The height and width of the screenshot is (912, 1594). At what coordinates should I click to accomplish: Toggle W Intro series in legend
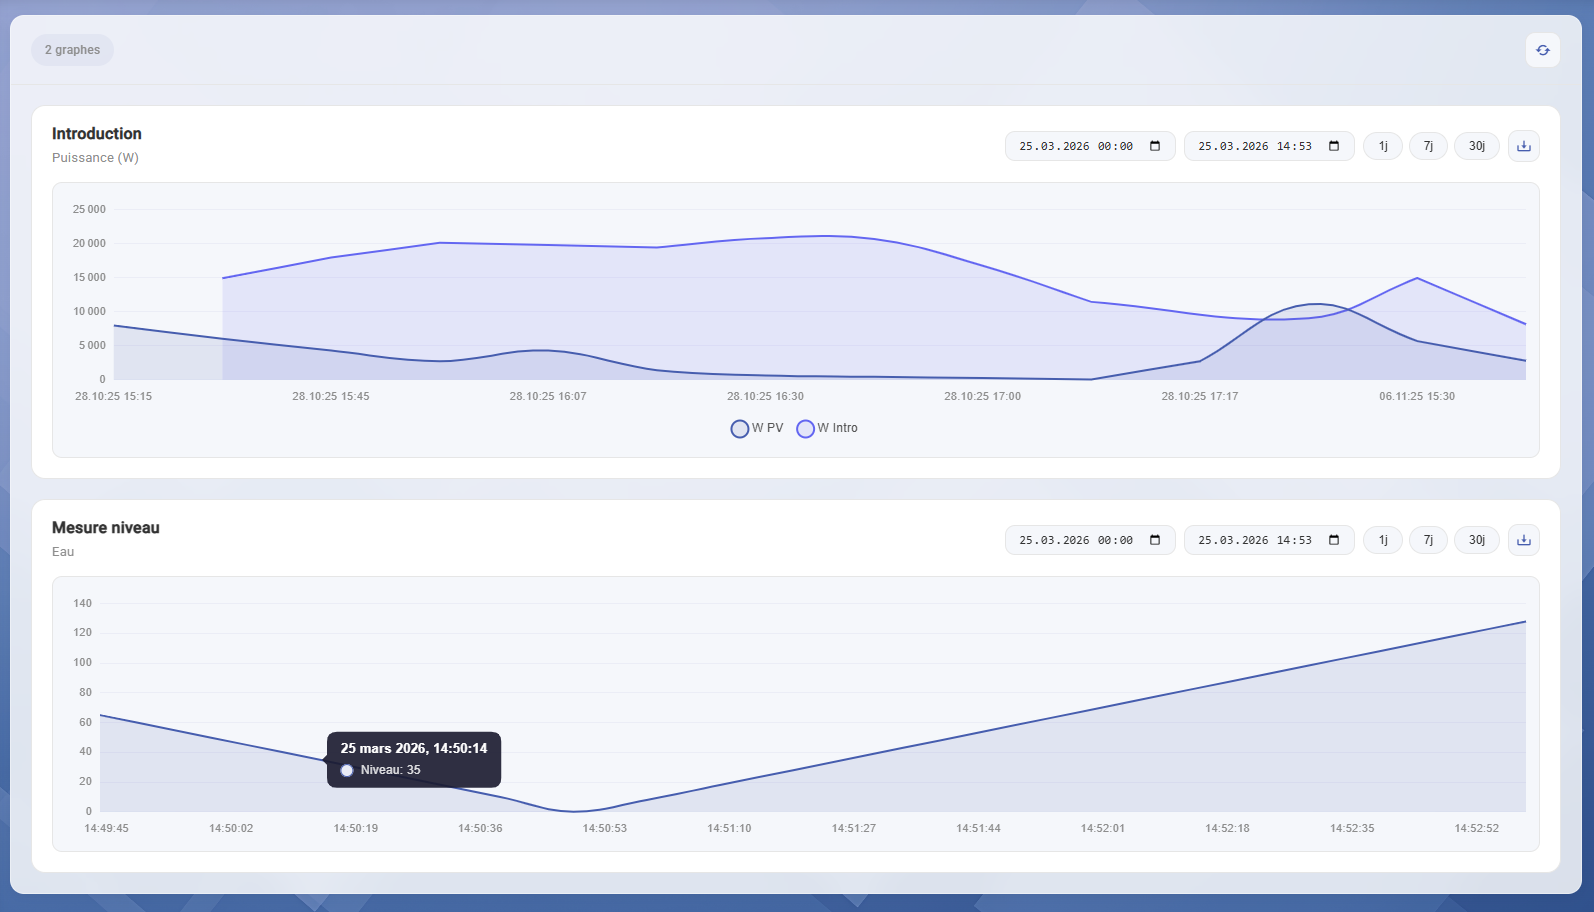pos(827,428)
